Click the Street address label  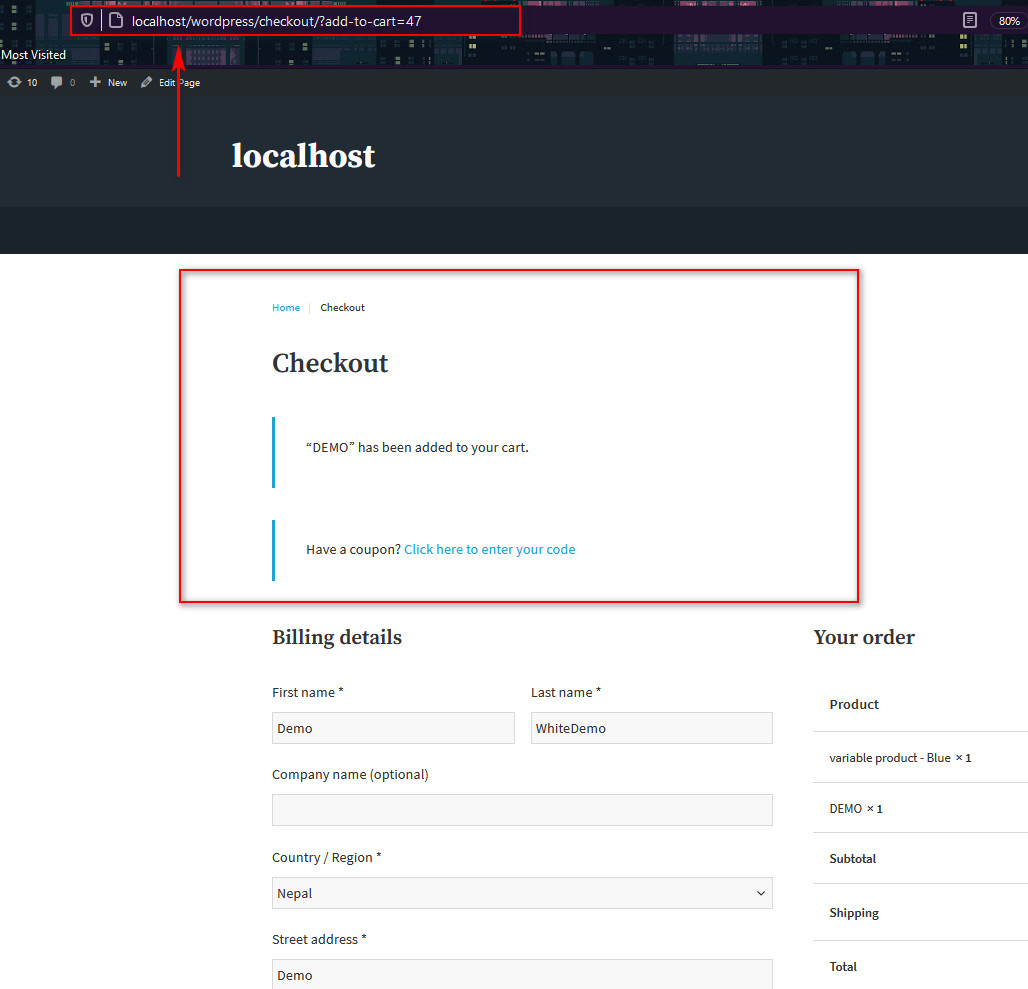point(319,939)
